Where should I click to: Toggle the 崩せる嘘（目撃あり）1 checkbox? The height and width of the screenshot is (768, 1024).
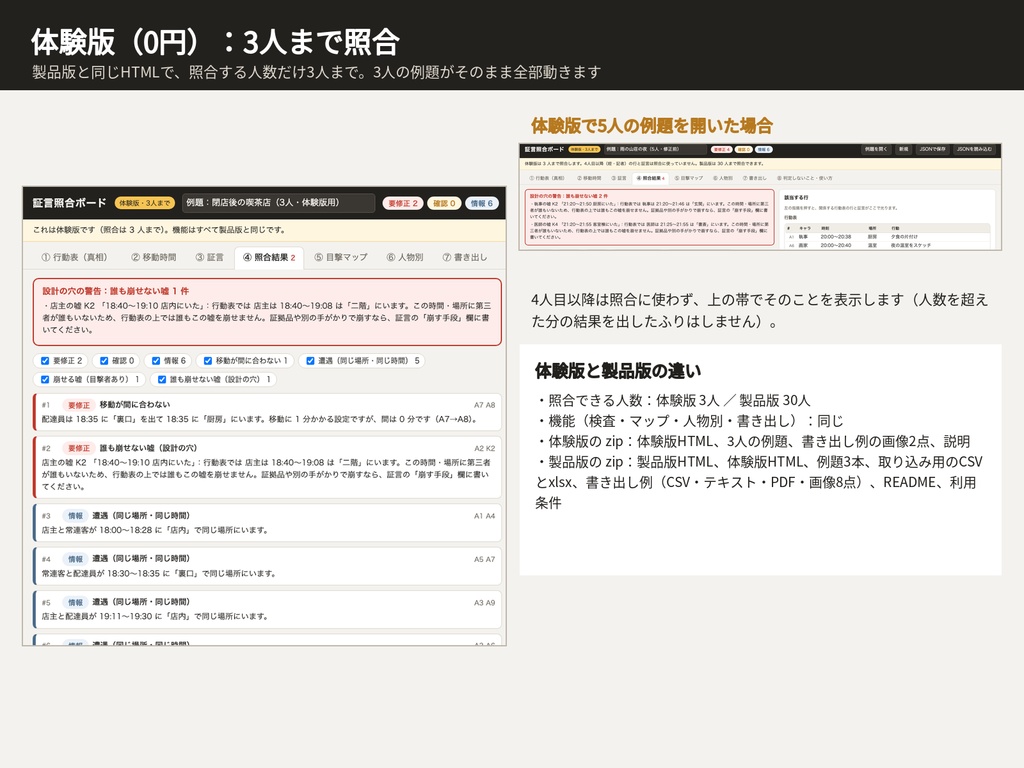click(x=45, y=379)
